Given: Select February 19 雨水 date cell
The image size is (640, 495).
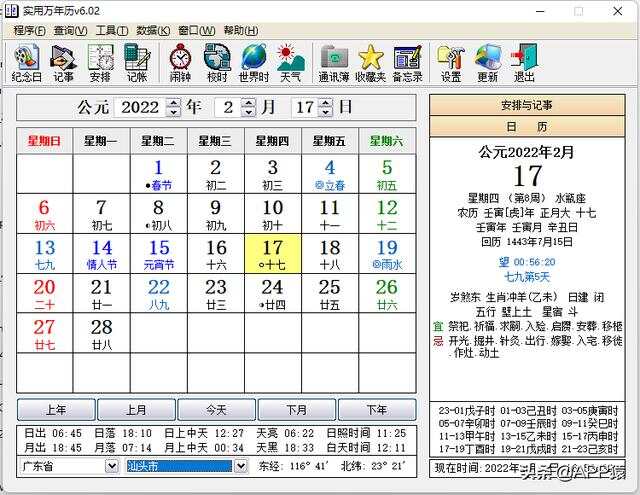Looking at the screenshot, I should click(x=387, y=254).
